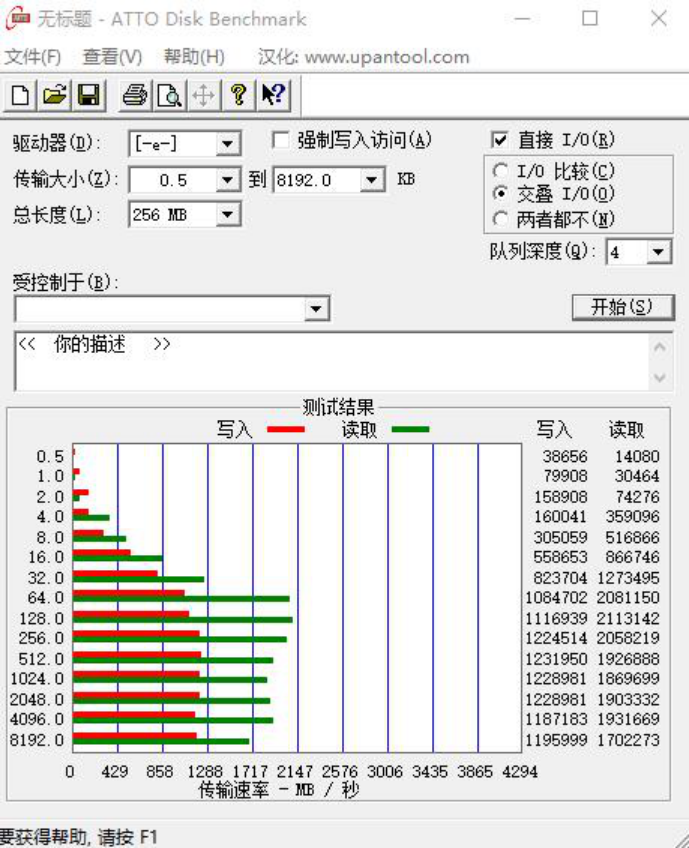
Task: Open Print Preview magnifier icon
Action: pos(169,95)
